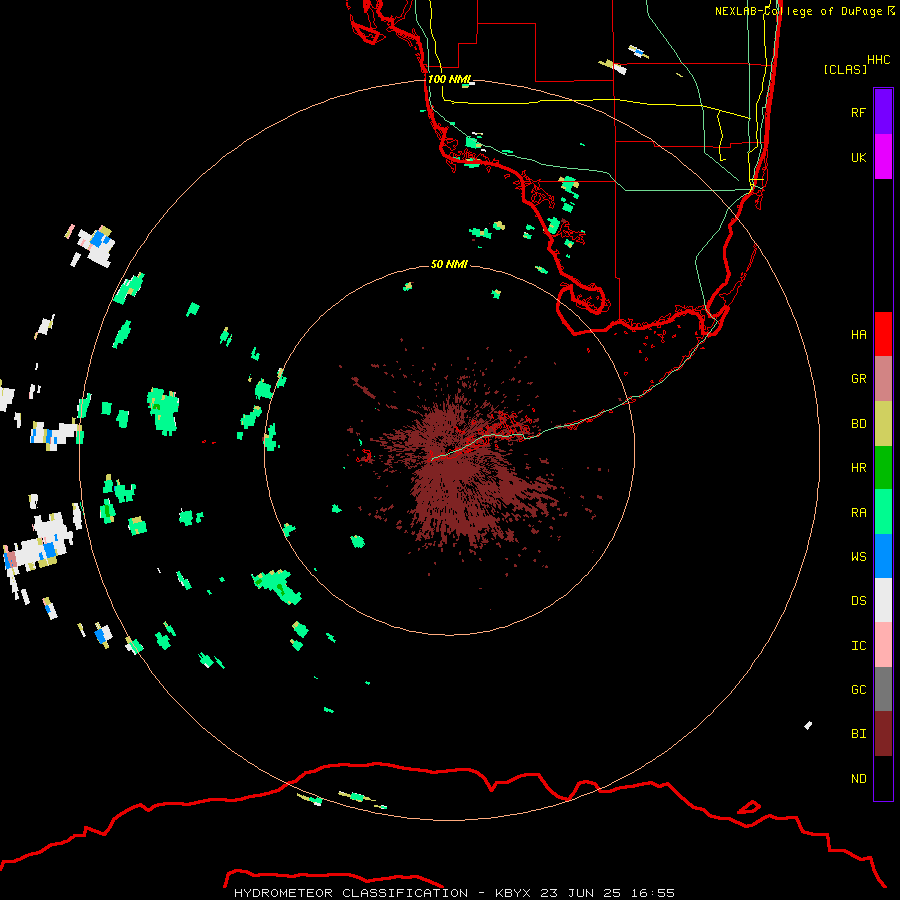Click the HR dark green legend swatch
This screenshot has width=900, height=900.
(883, 467)
